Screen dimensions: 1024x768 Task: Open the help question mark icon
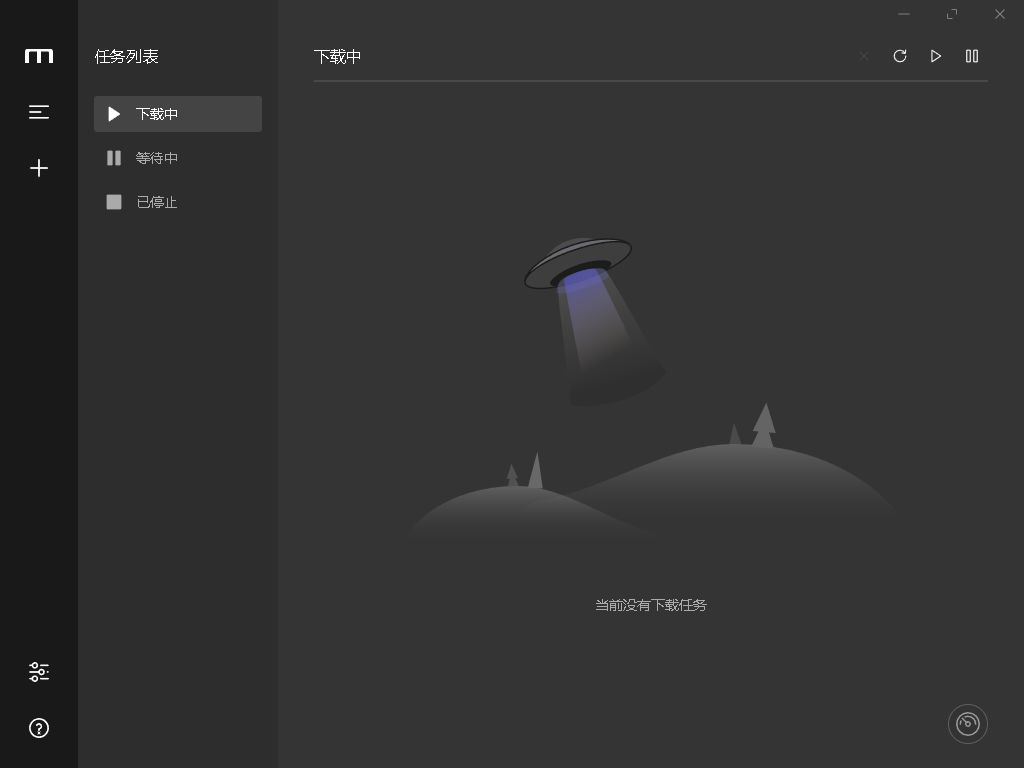(39, 728)
